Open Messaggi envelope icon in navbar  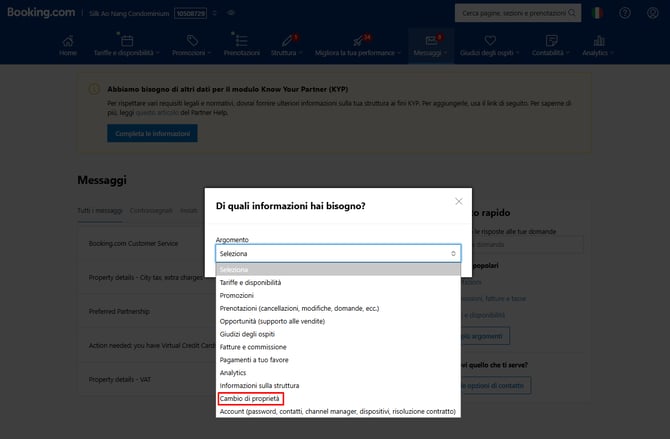pos(427,41)
